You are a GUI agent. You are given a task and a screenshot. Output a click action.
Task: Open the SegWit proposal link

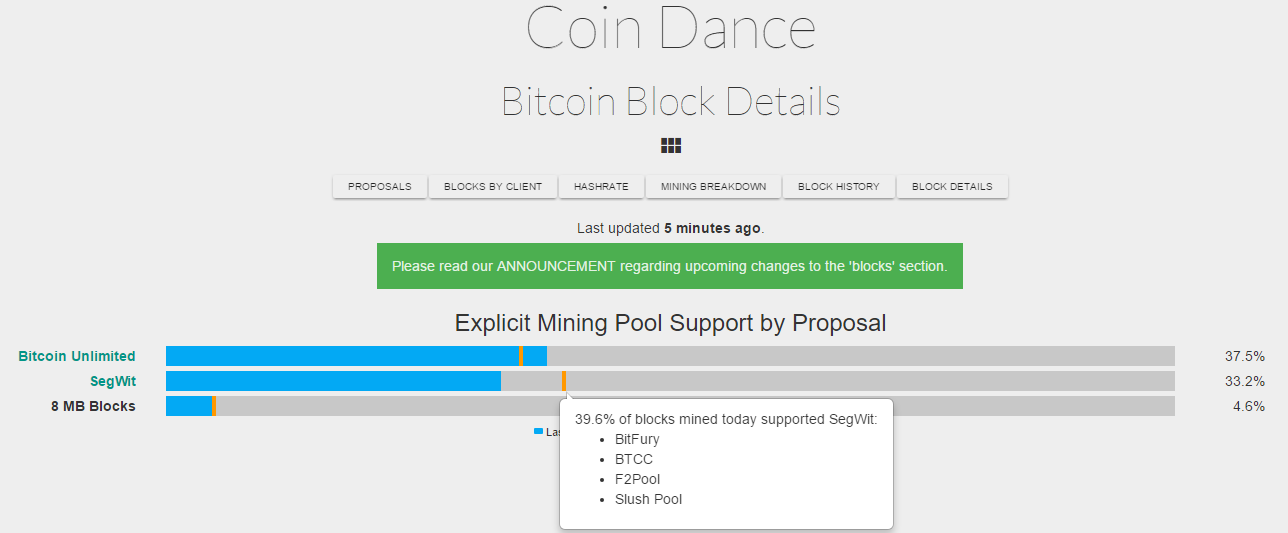pos(113,381)
